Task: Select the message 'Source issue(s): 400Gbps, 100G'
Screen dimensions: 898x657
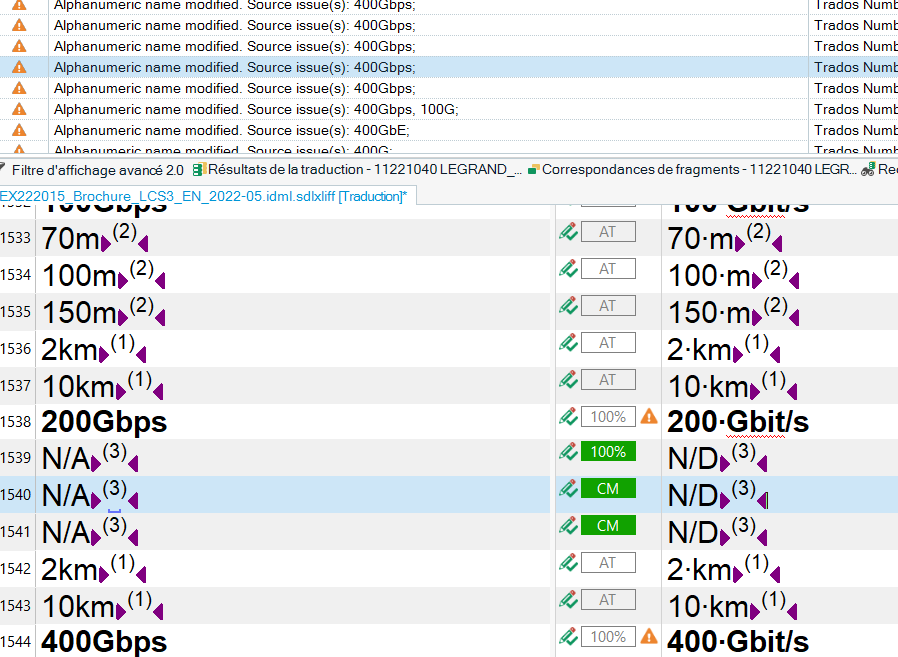Action: 256,109
